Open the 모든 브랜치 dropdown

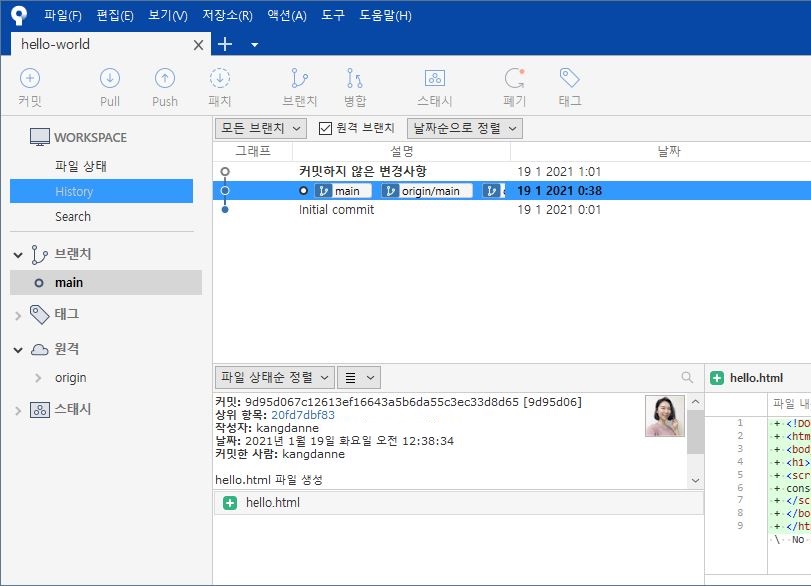click(261, 128)
